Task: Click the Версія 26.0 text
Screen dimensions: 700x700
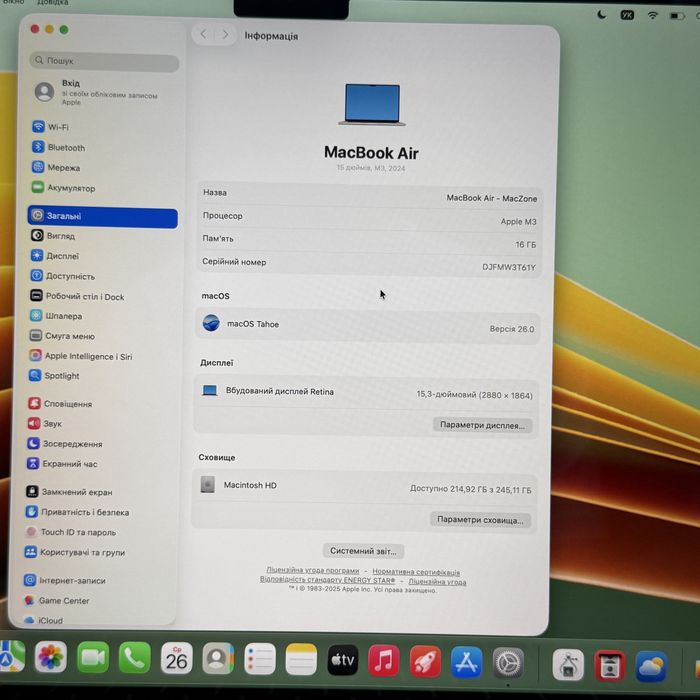Action: pos(512,329)
